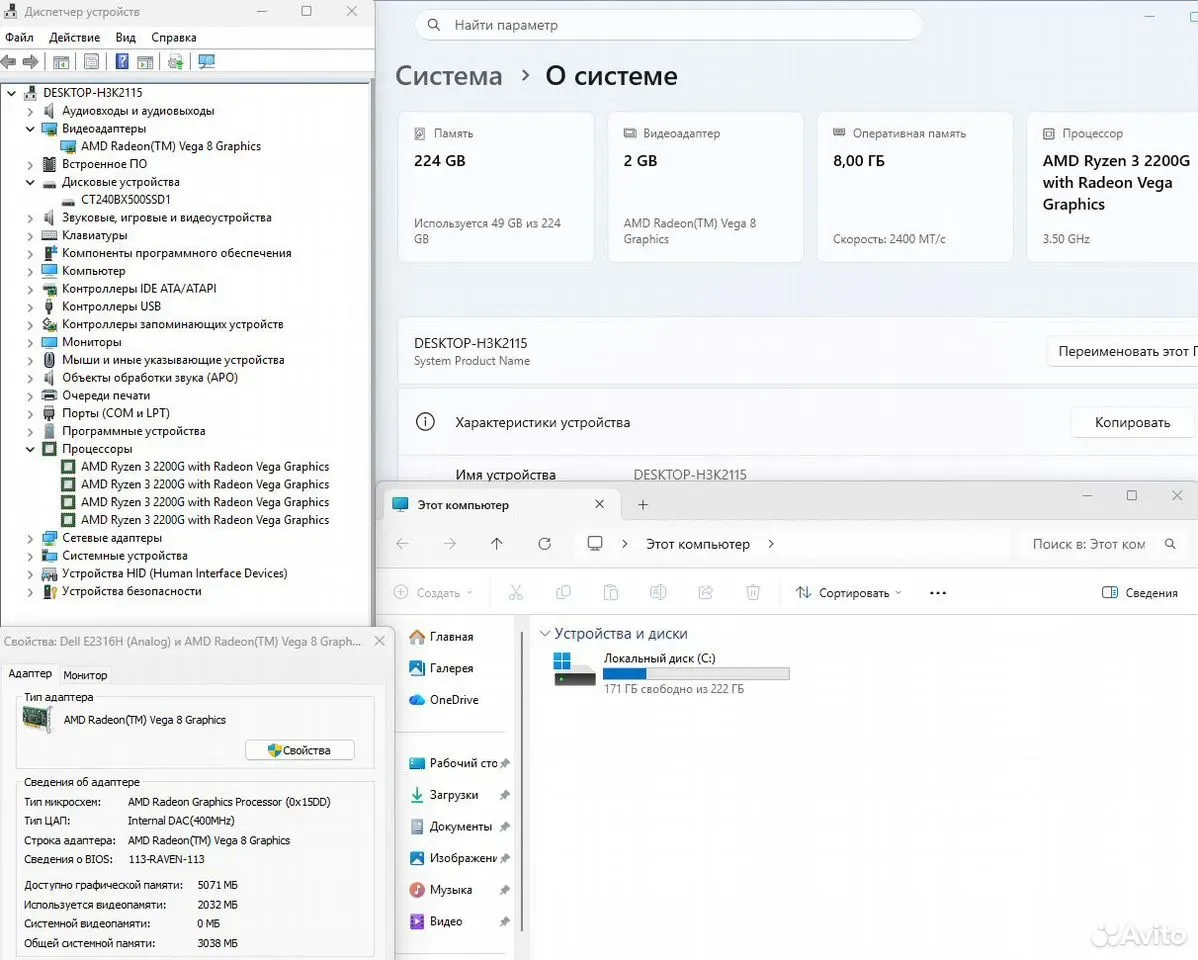This screenshot has width=1198, height=960.
Task: Click the Копировать button in Settings
Action: tap(1132, 422)
